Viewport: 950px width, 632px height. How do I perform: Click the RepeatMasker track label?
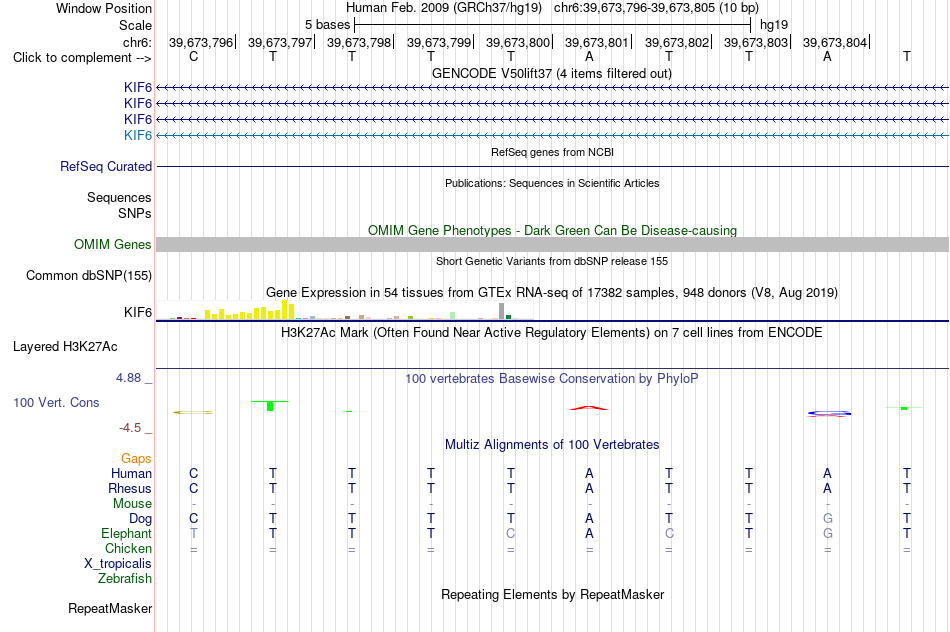click(110, 608)
